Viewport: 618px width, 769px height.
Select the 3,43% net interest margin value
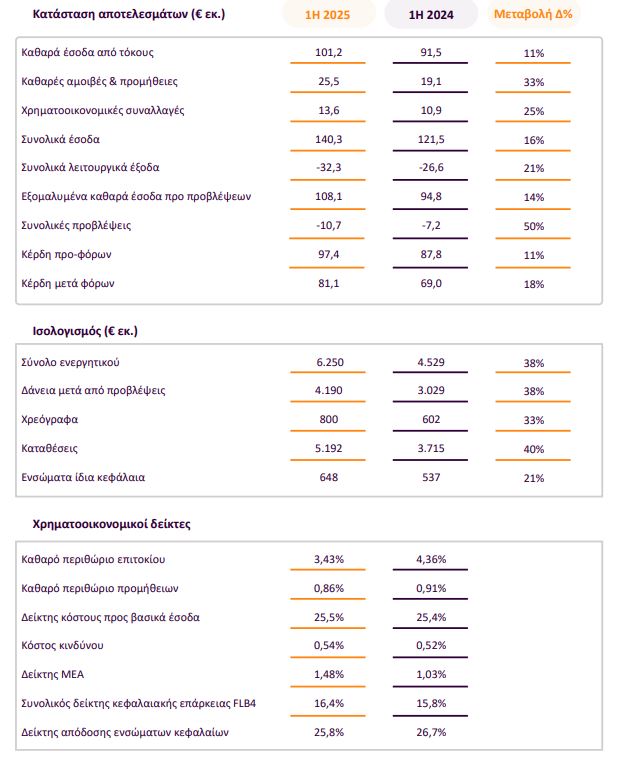point(326,558)
